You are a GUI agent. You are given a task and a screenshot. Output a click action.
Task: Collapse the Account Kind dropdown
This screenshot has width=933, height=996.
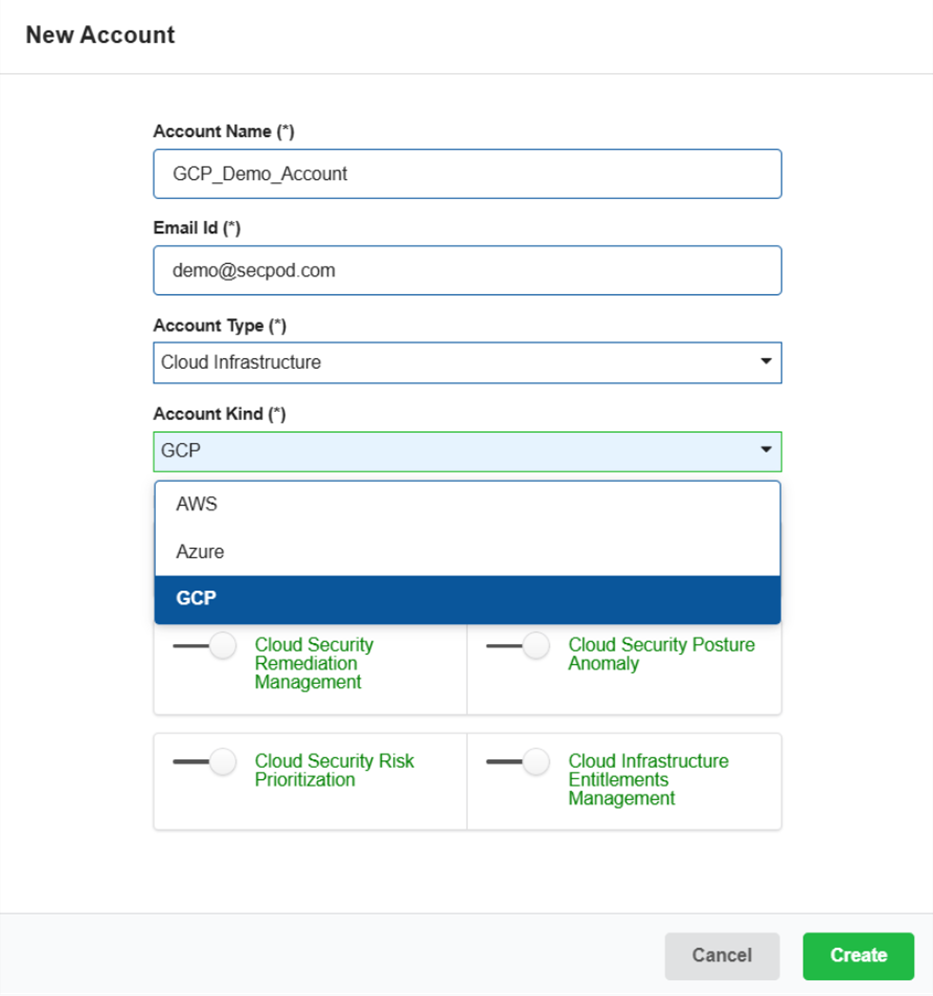tap(467, 451)
